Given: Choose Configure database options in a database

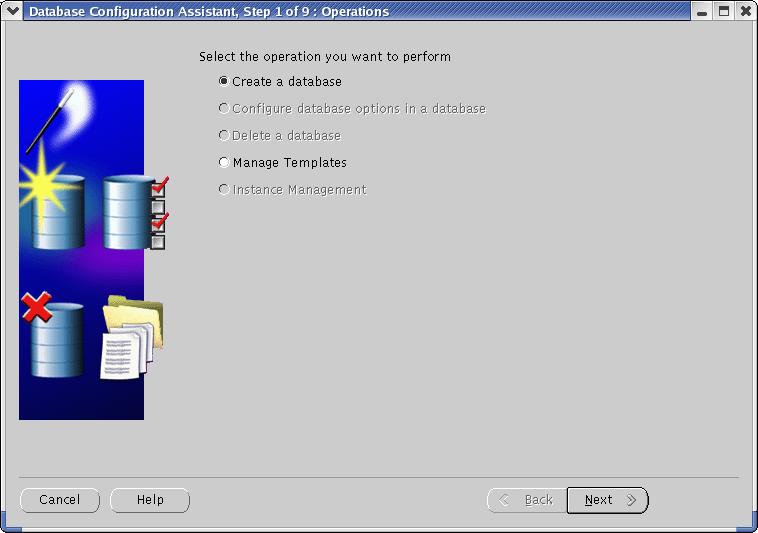Looking at the screenshot, I should 224,109.
